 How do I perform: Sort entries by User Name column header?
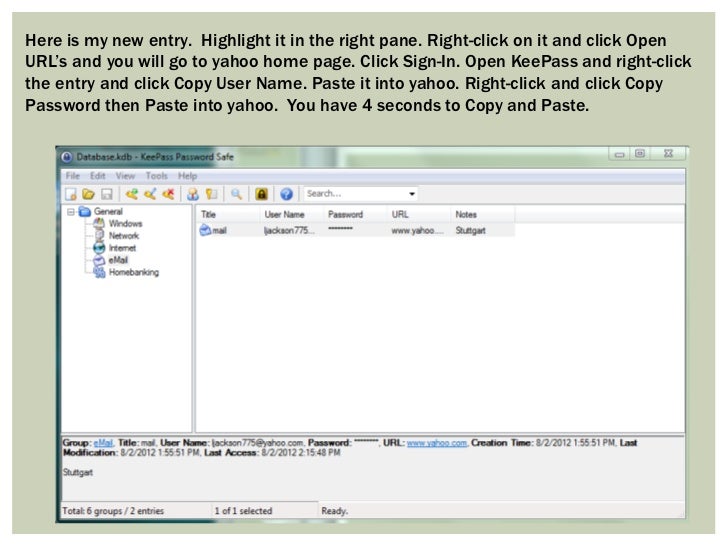click(x=292, y=214)
